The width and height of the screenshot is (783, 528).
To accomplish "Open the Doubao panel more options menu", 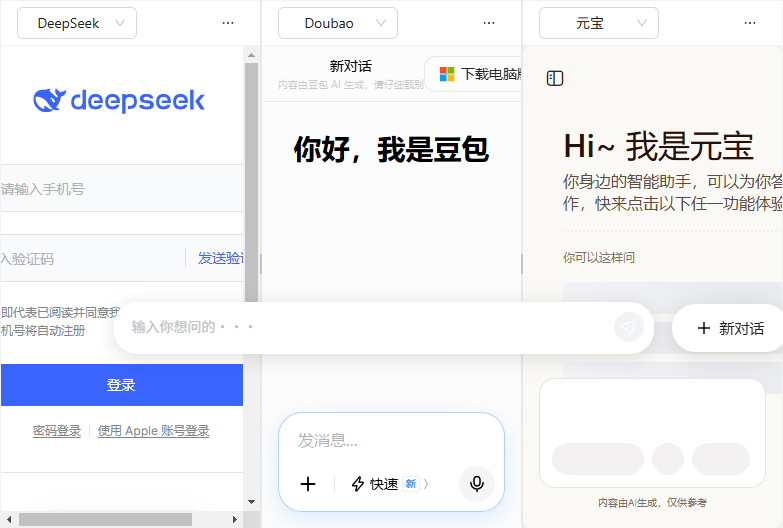I will (489, 23).
